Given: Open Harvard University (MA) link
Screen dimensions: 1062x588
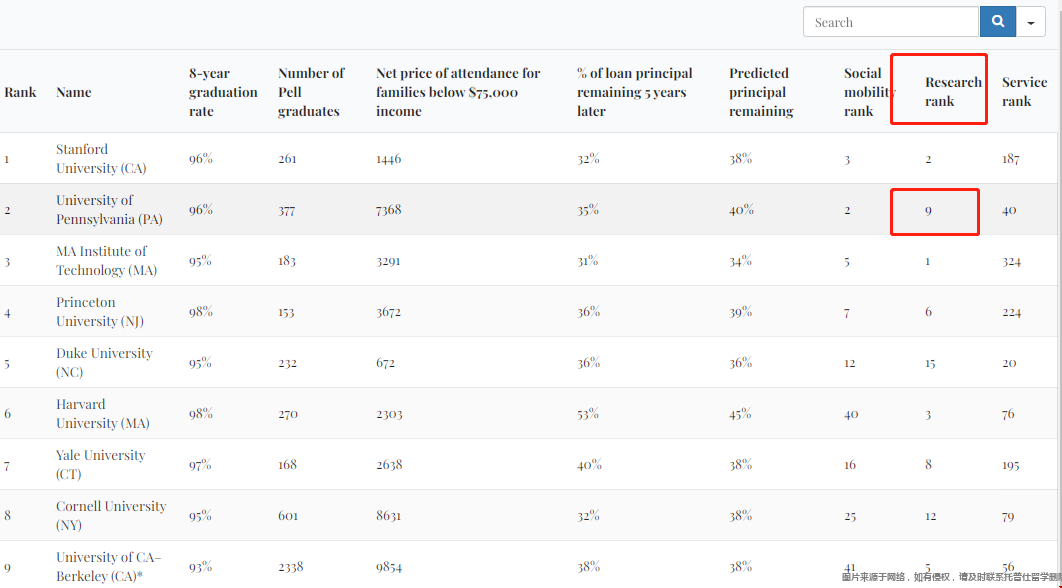Looking at the screenshot, I should point(102,414).
